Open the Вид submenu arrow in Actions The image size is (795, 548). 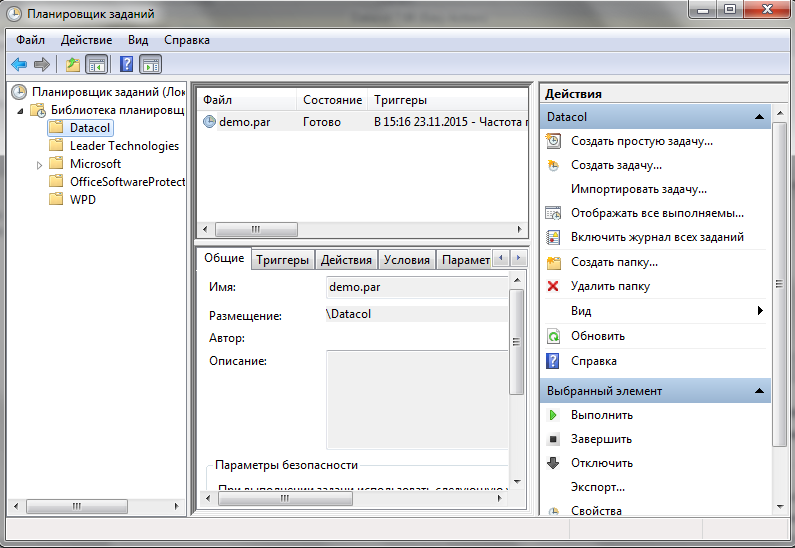[x=760, y=311]
